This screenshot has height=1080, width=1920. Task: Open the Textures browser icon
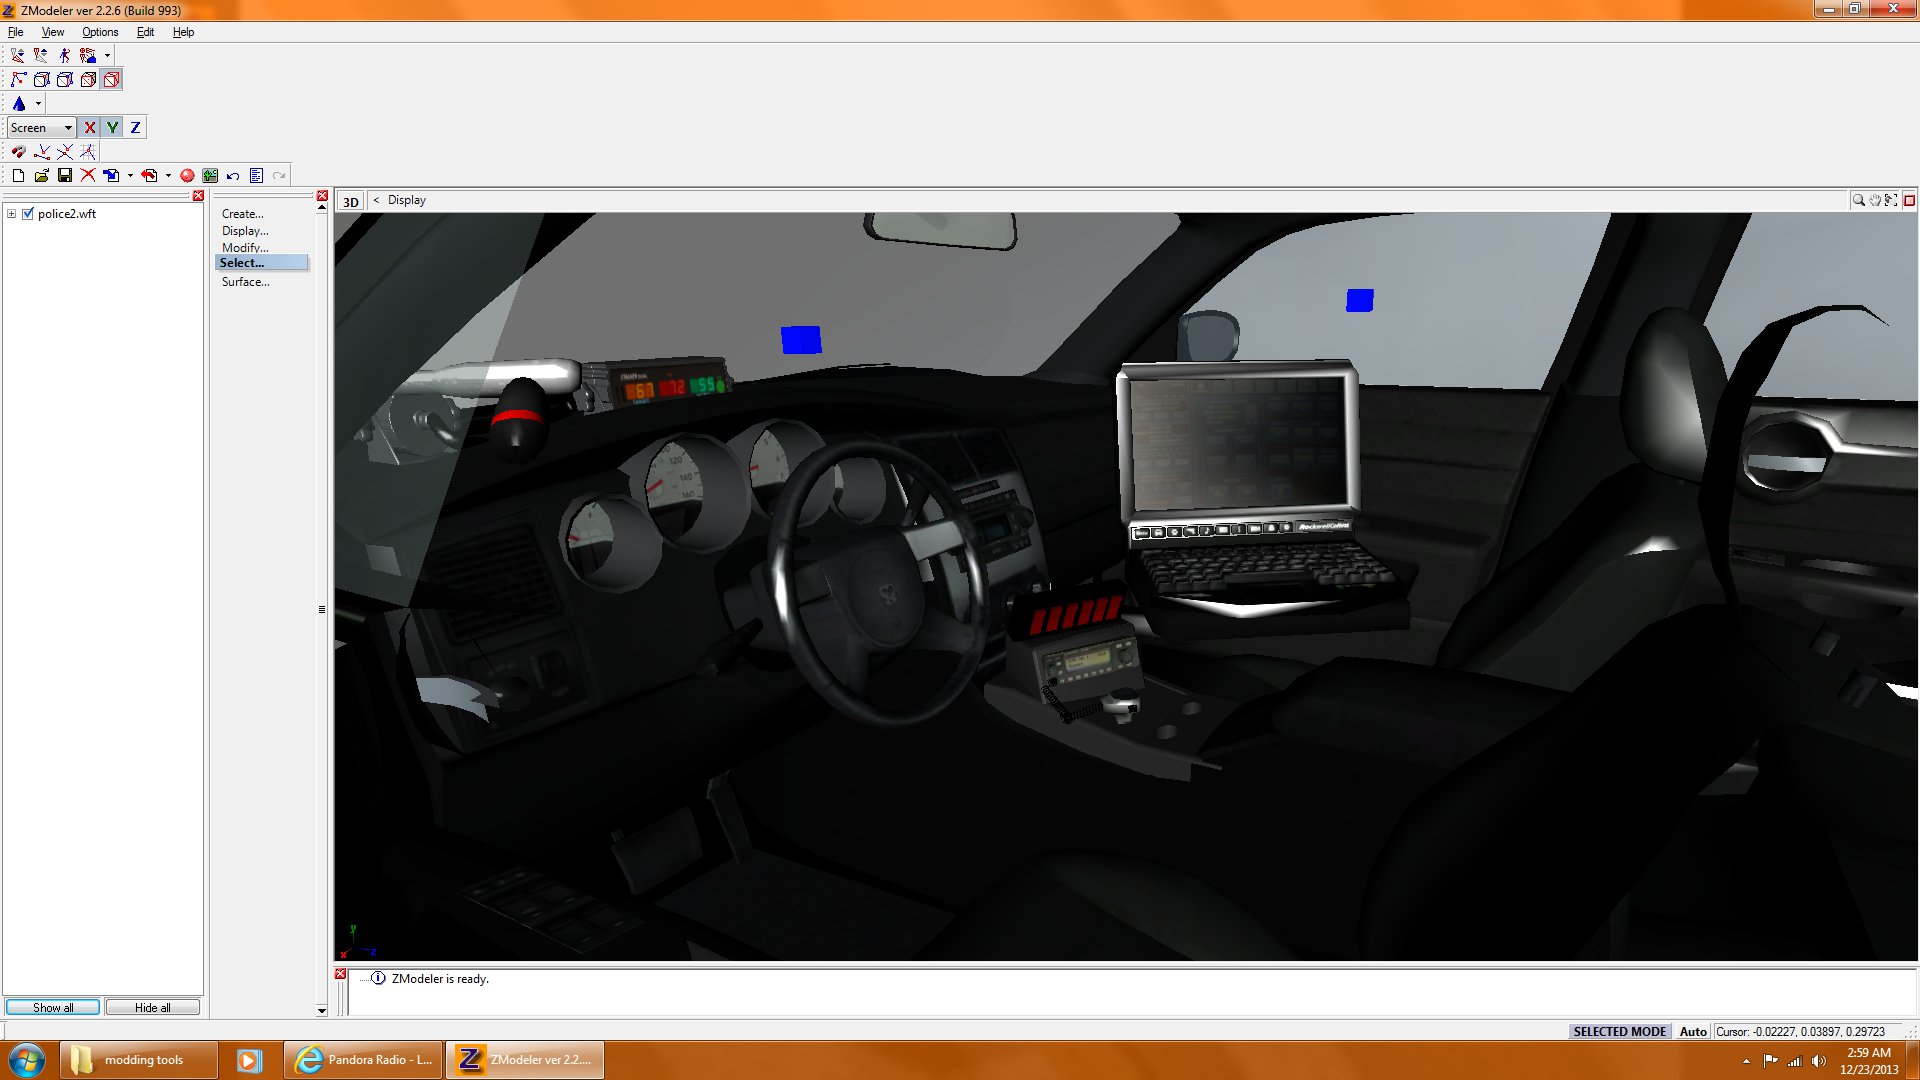coord(210,175)
